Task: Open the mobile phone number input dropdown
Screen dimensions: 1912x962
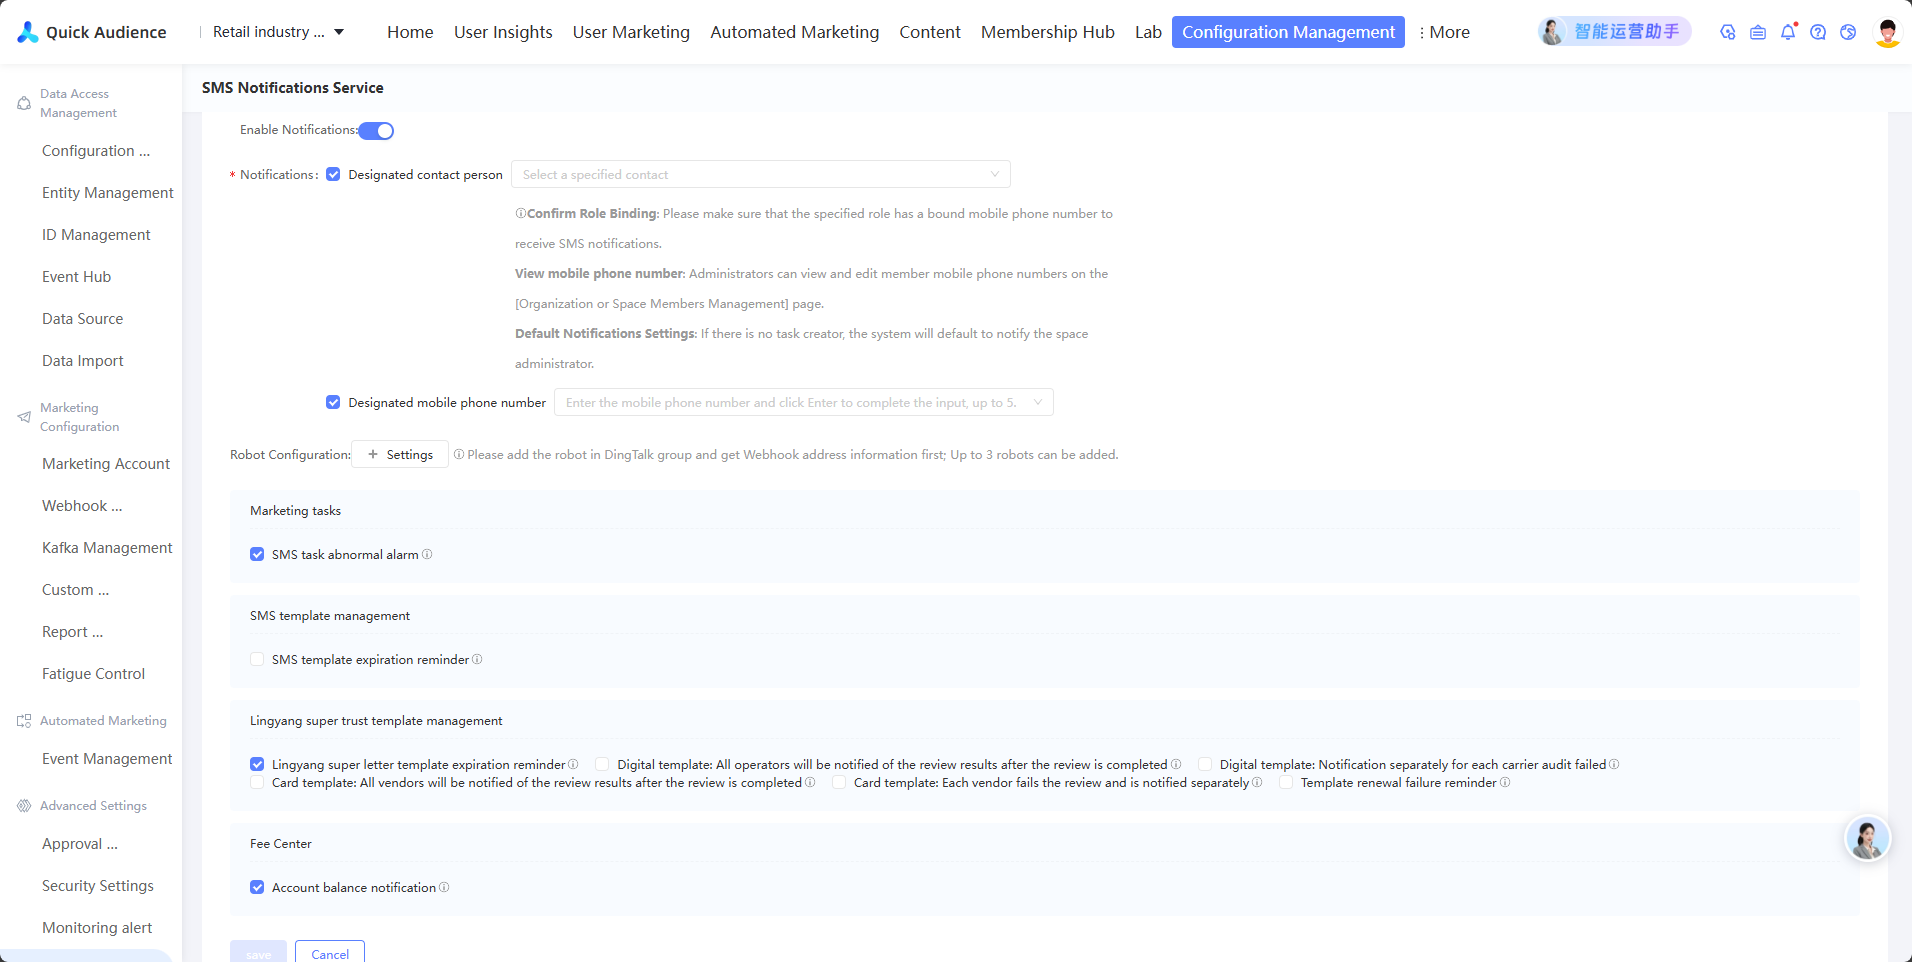Action: click(x=804, y=402)
